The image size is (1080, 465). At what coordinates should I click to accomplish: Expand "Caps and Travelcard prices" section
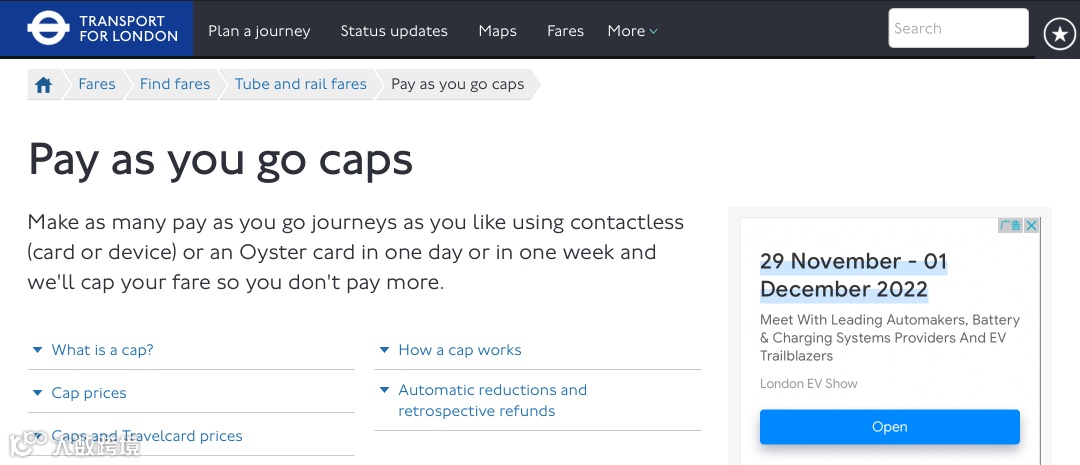[146, 436]
